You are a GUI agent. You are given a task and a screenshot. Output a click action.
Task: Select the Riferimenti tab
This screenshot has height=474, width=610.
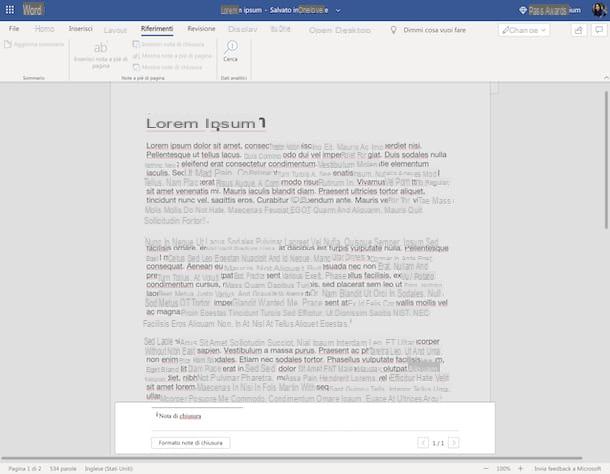coord(157,29)
